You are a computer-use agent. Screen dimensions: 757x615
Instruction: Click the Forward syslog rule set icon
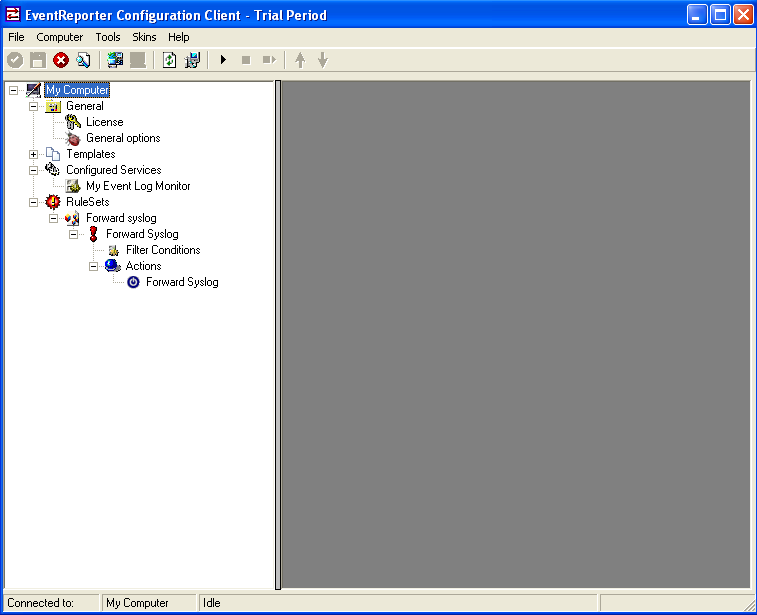point(73,218)
